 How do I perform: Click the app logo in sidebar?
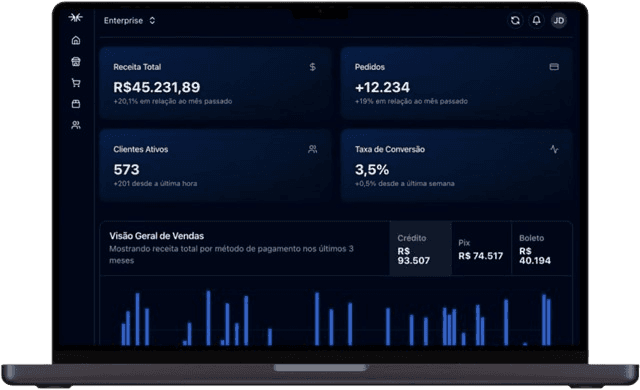click(76, 17)
